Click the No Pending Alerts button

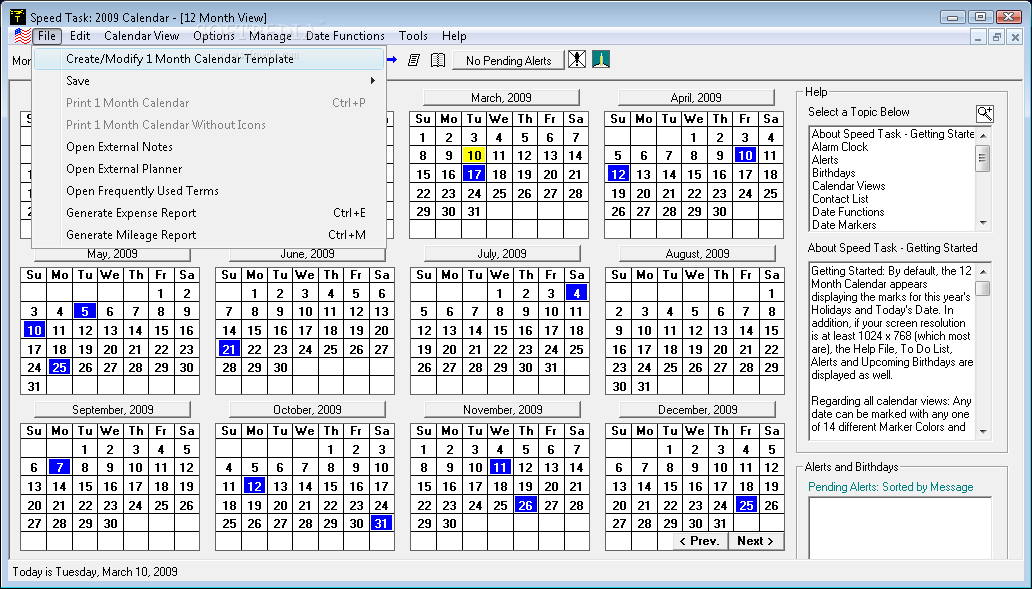click(x=508, y=61)
